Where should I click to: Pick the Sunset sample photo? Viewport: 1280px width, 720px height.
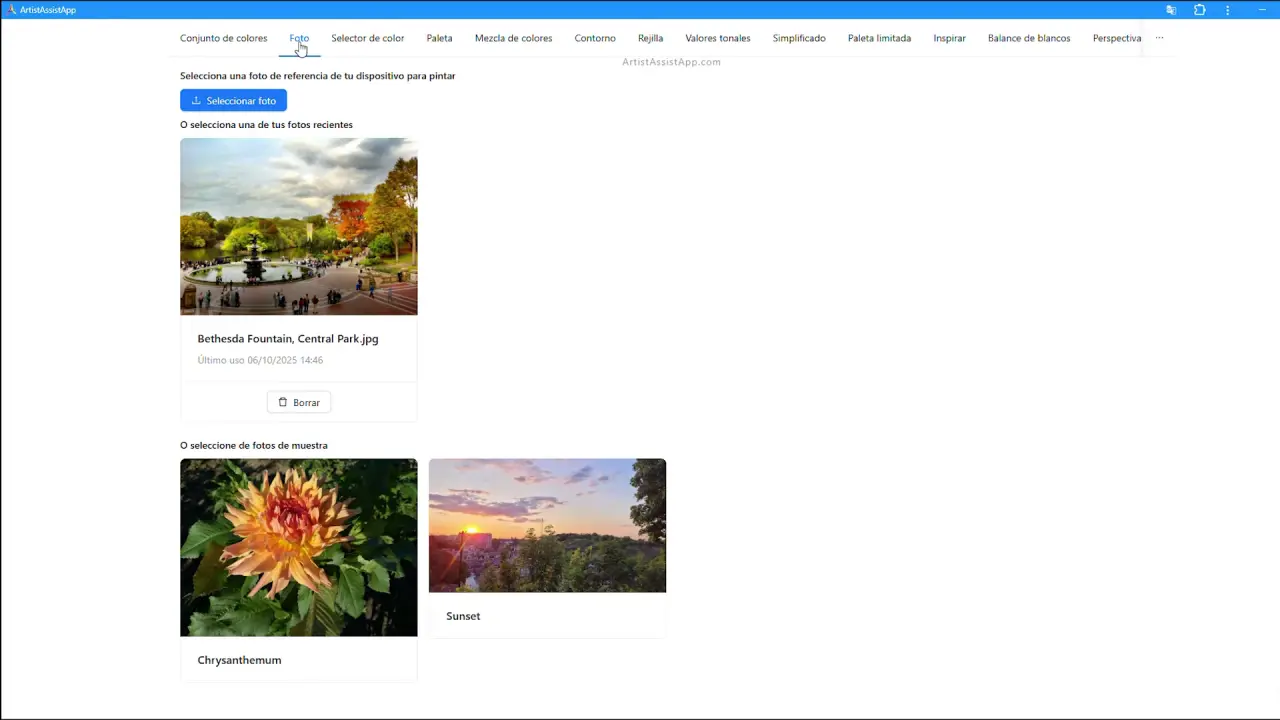click(x=547, y=525)
